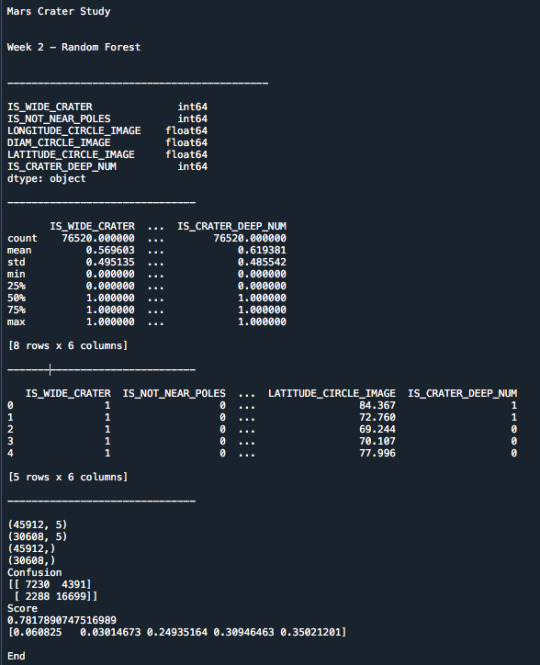Image resolution: width=540 pixels, height=665 pixels.
Task: Select feature importance 0.35021201
Action: [311, 632]
